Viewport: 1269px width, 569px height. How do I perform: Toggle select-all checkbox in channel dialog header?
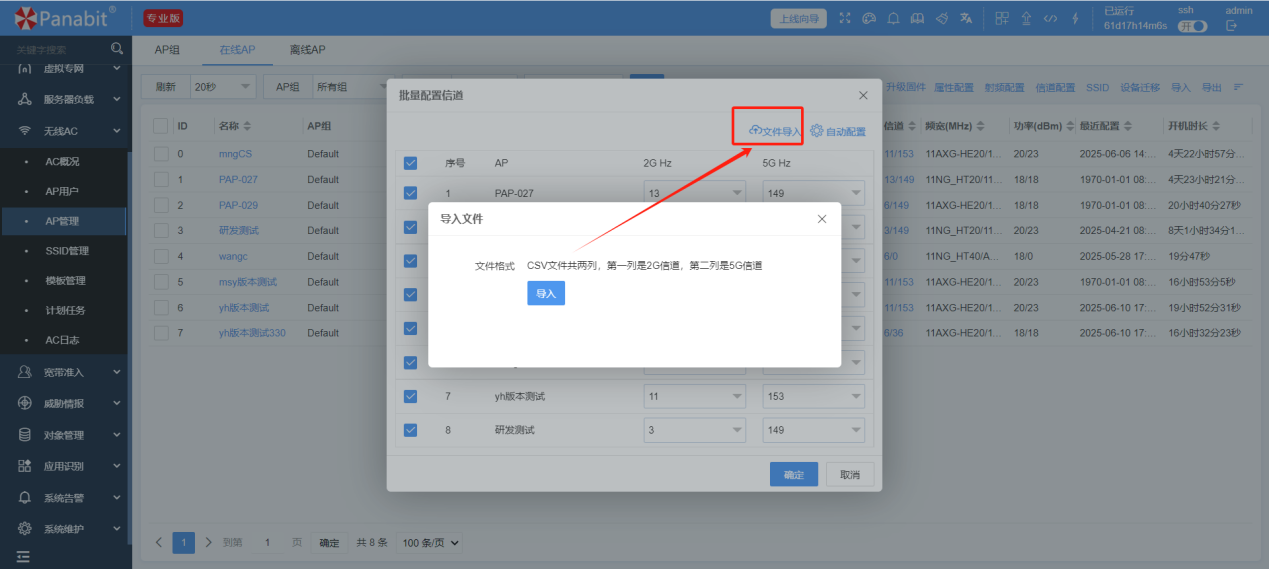point(410,163)
